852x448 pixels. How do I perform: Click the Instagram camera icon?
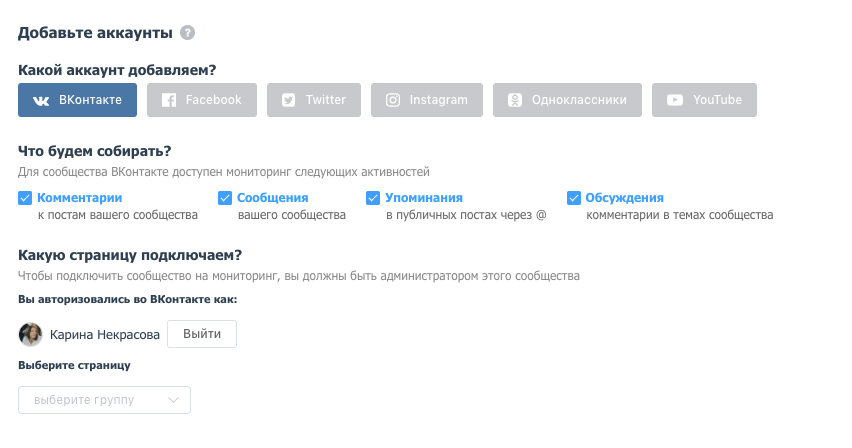tap(393, 100)
